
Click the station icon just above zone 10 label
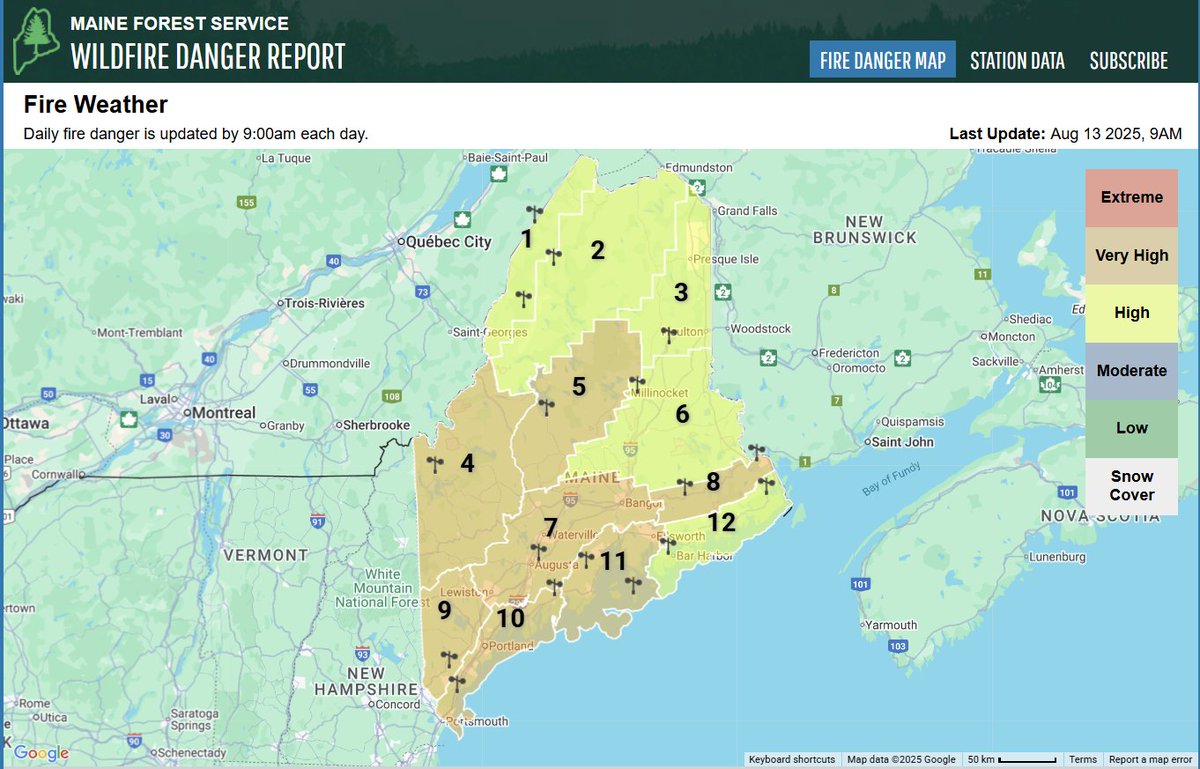[x=554, y=586]
